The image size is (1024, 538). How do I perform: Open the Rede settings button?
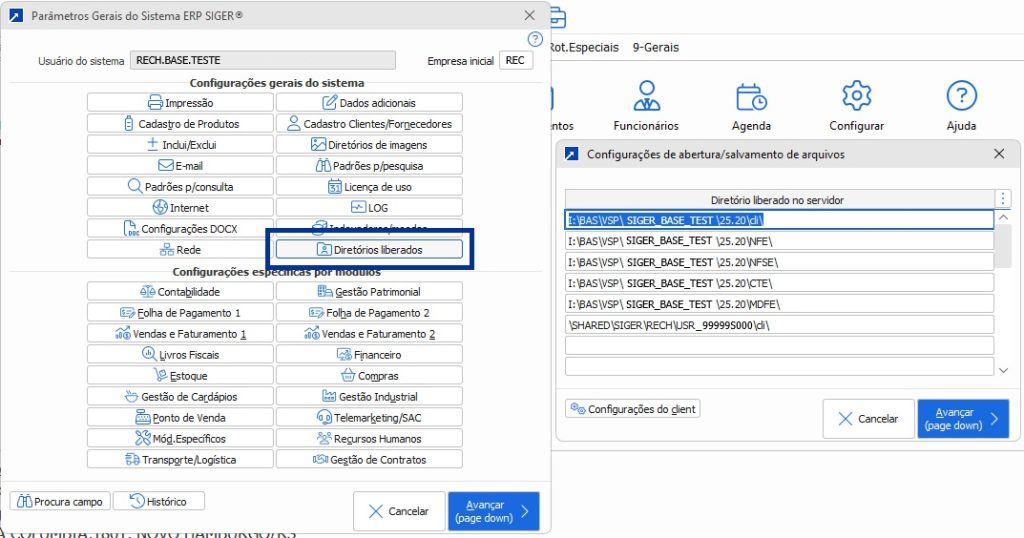pos(180,249)
